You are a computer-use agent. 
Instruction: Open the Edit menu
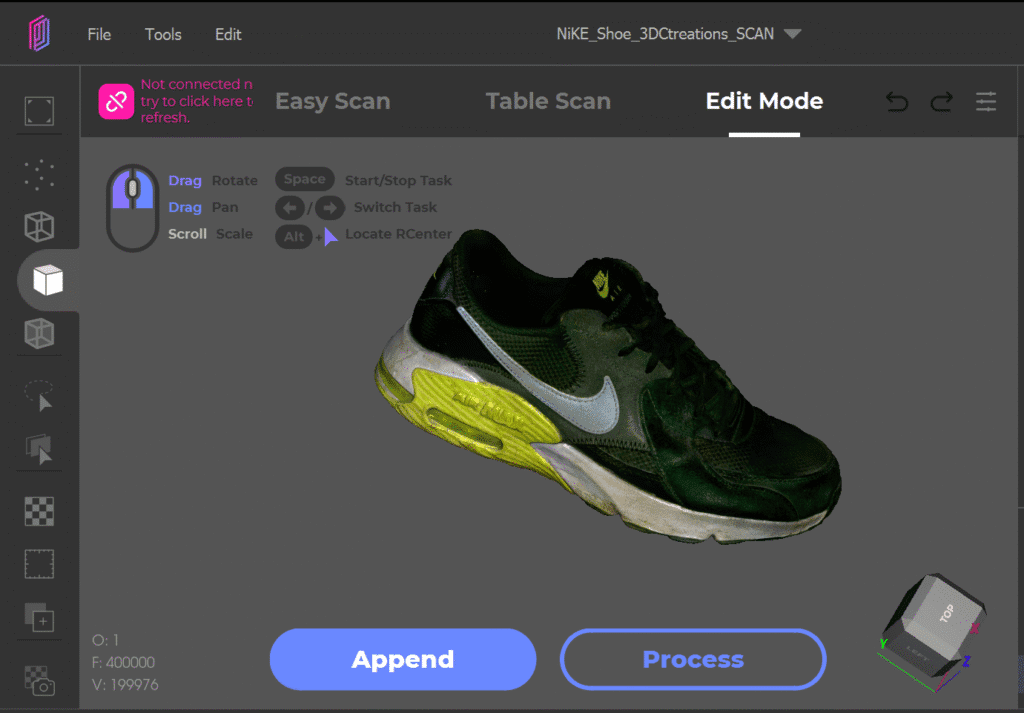pos(228,34)
